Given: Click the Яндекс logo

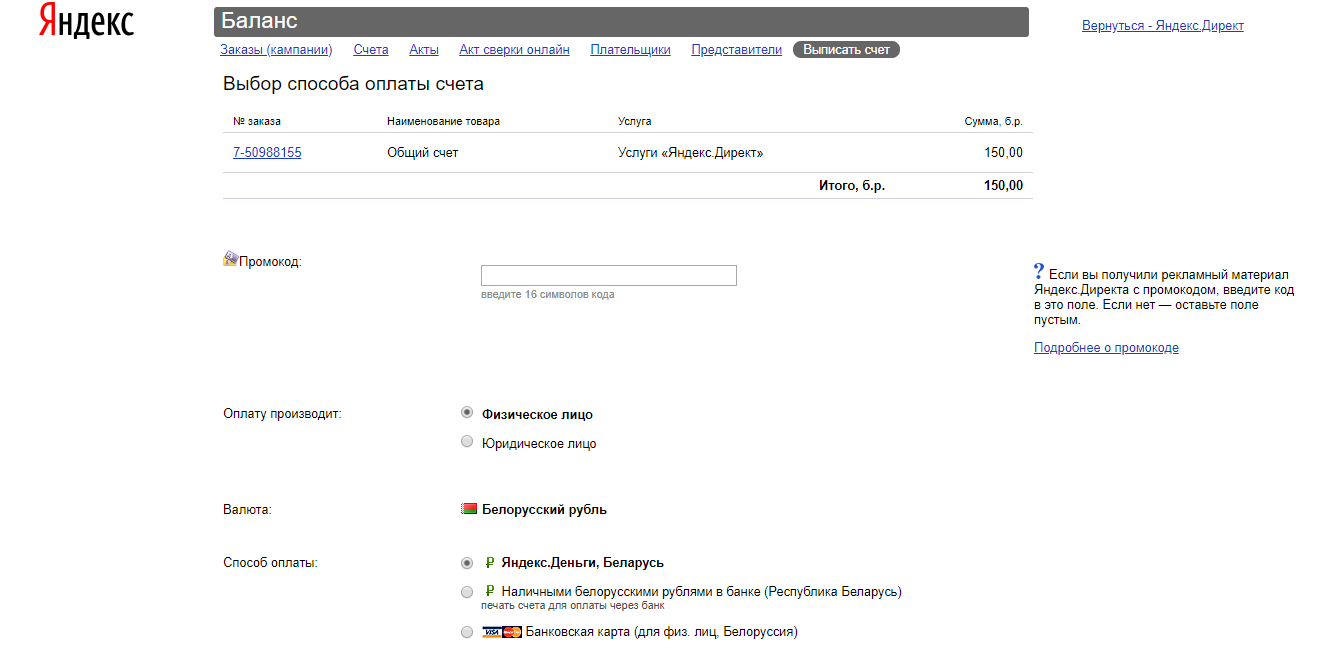Looking at the screenshot, I should click(86, 21).
